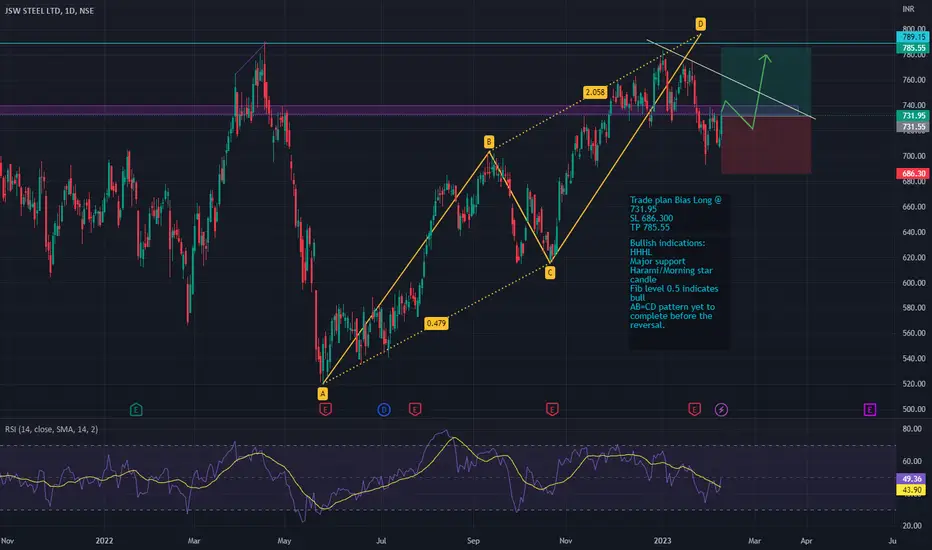The width and height of the screenshot is (932, 550).
Task: Click the 0.479 ratio label
Action: [436, 323]
